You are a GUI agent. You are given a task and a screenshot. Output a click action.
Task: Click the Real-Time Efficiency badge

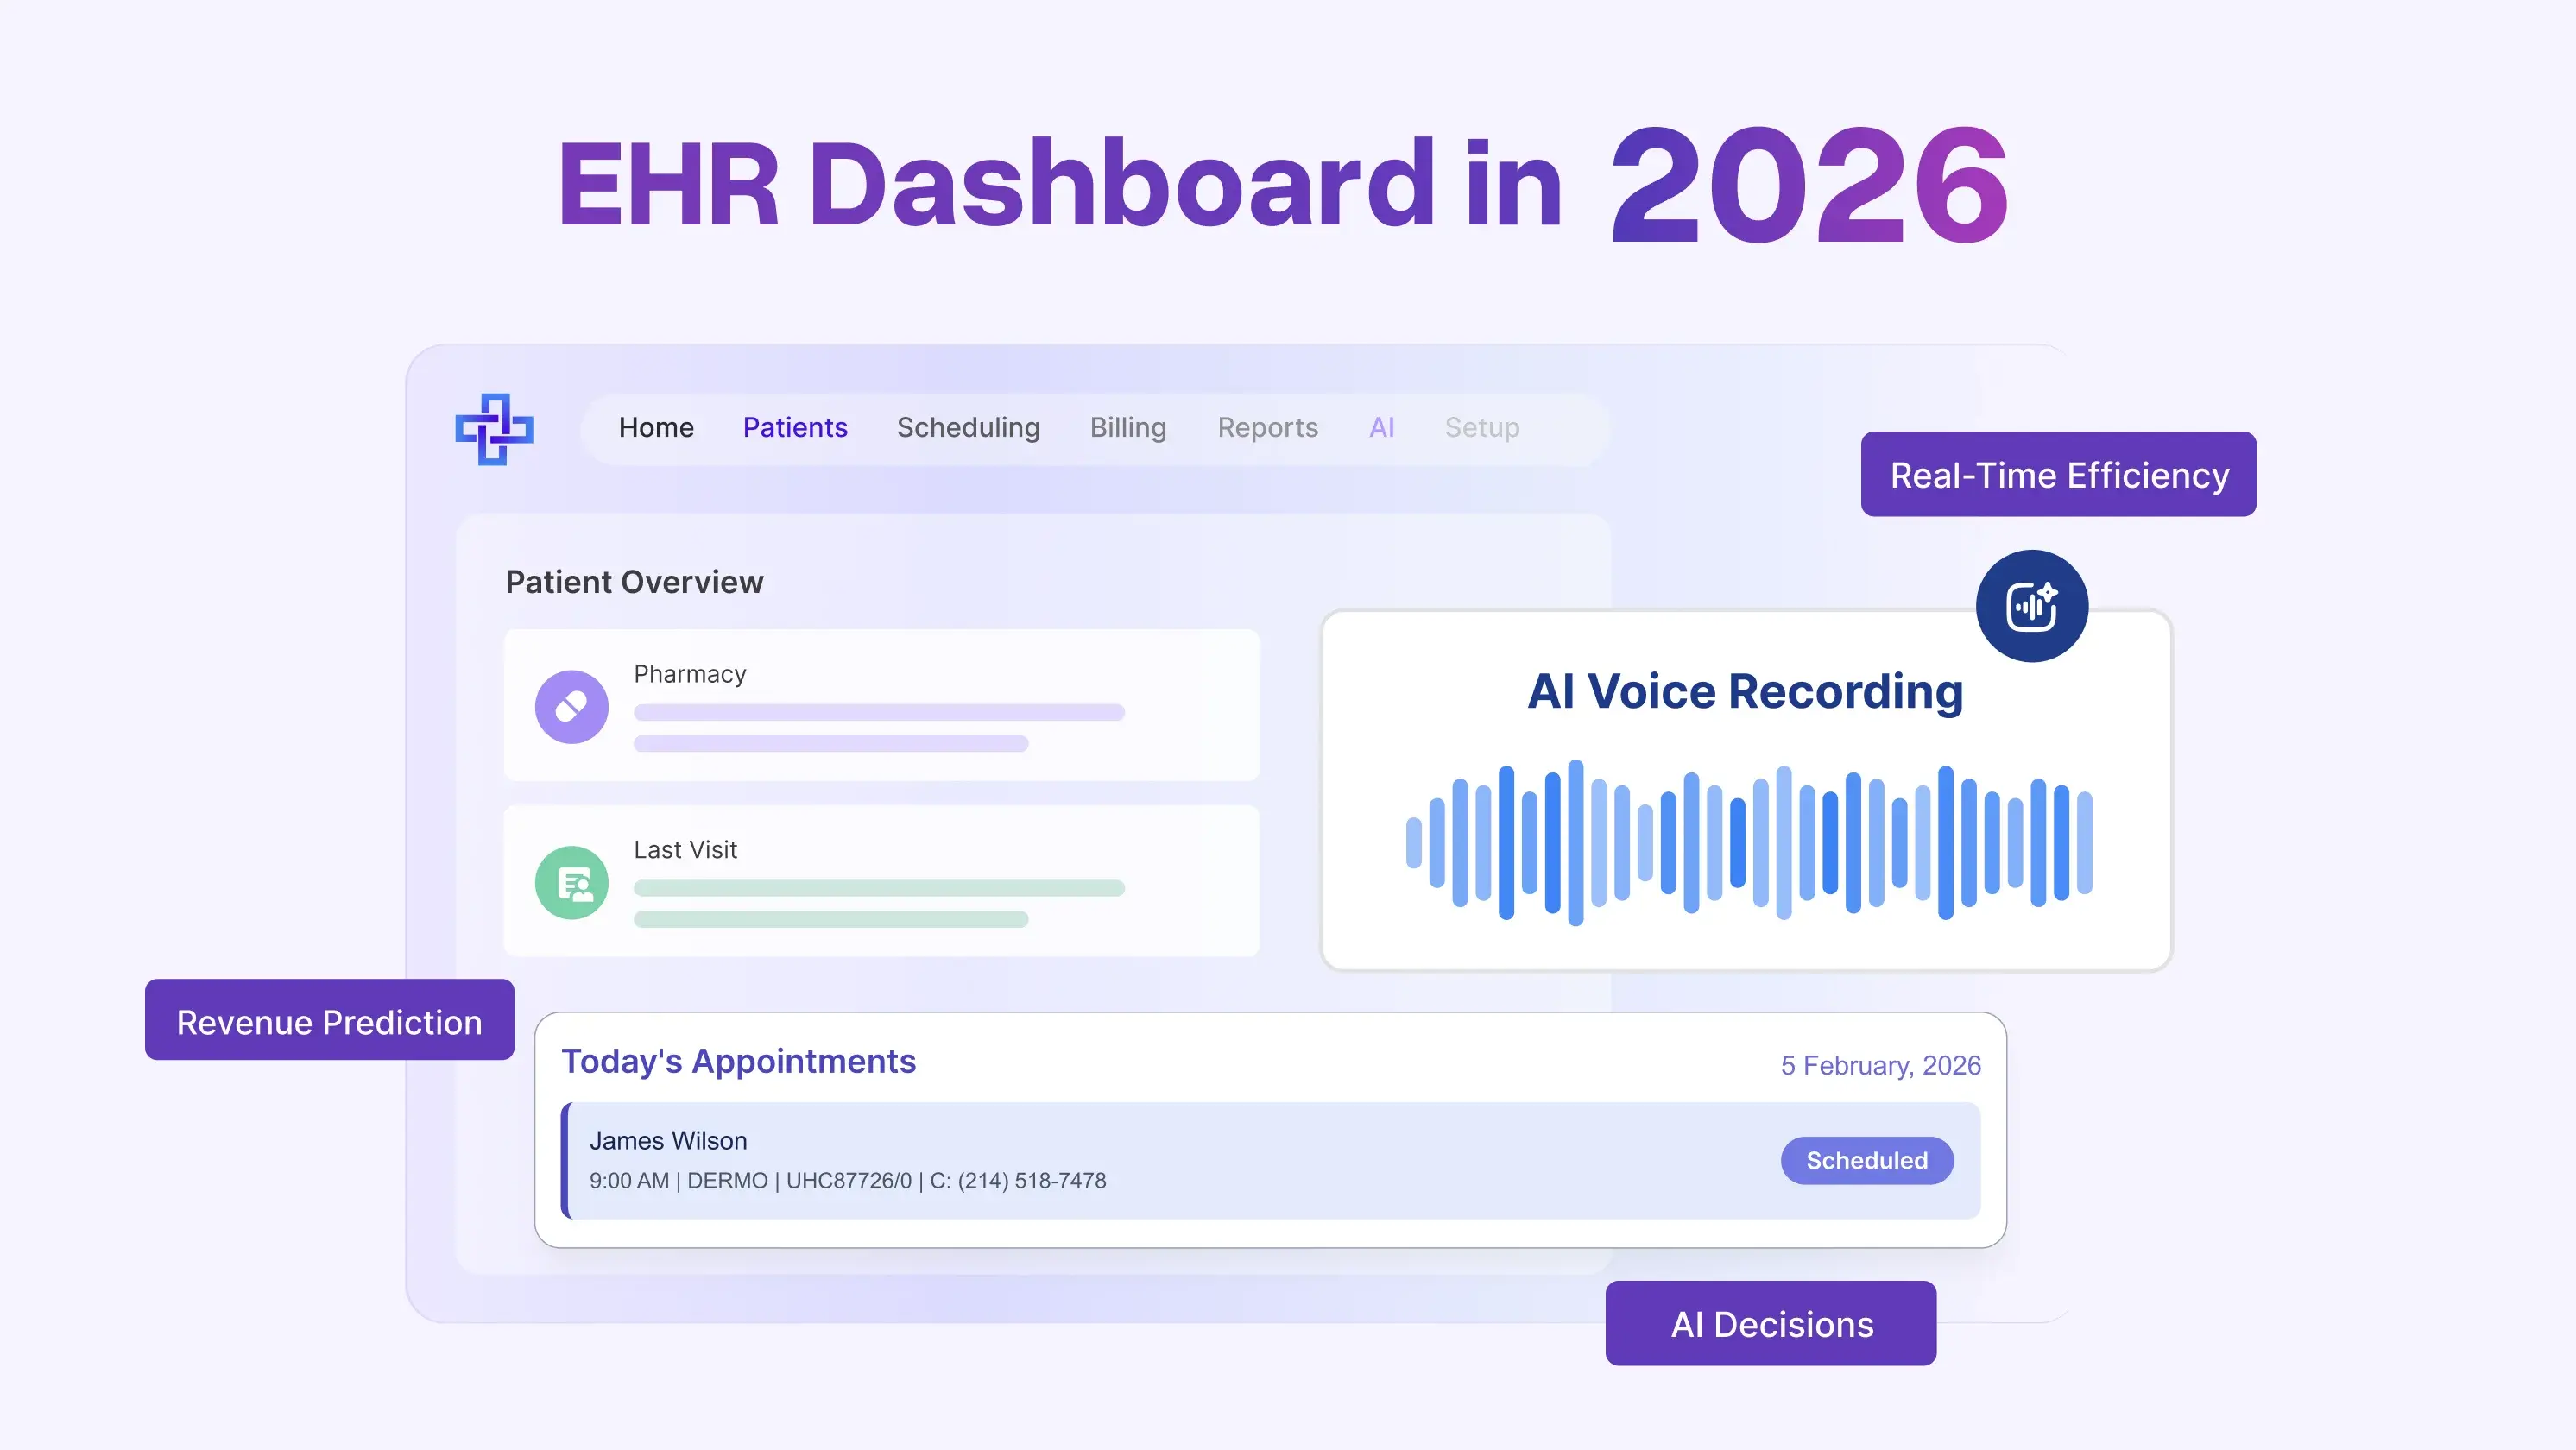pos(2058,474)
